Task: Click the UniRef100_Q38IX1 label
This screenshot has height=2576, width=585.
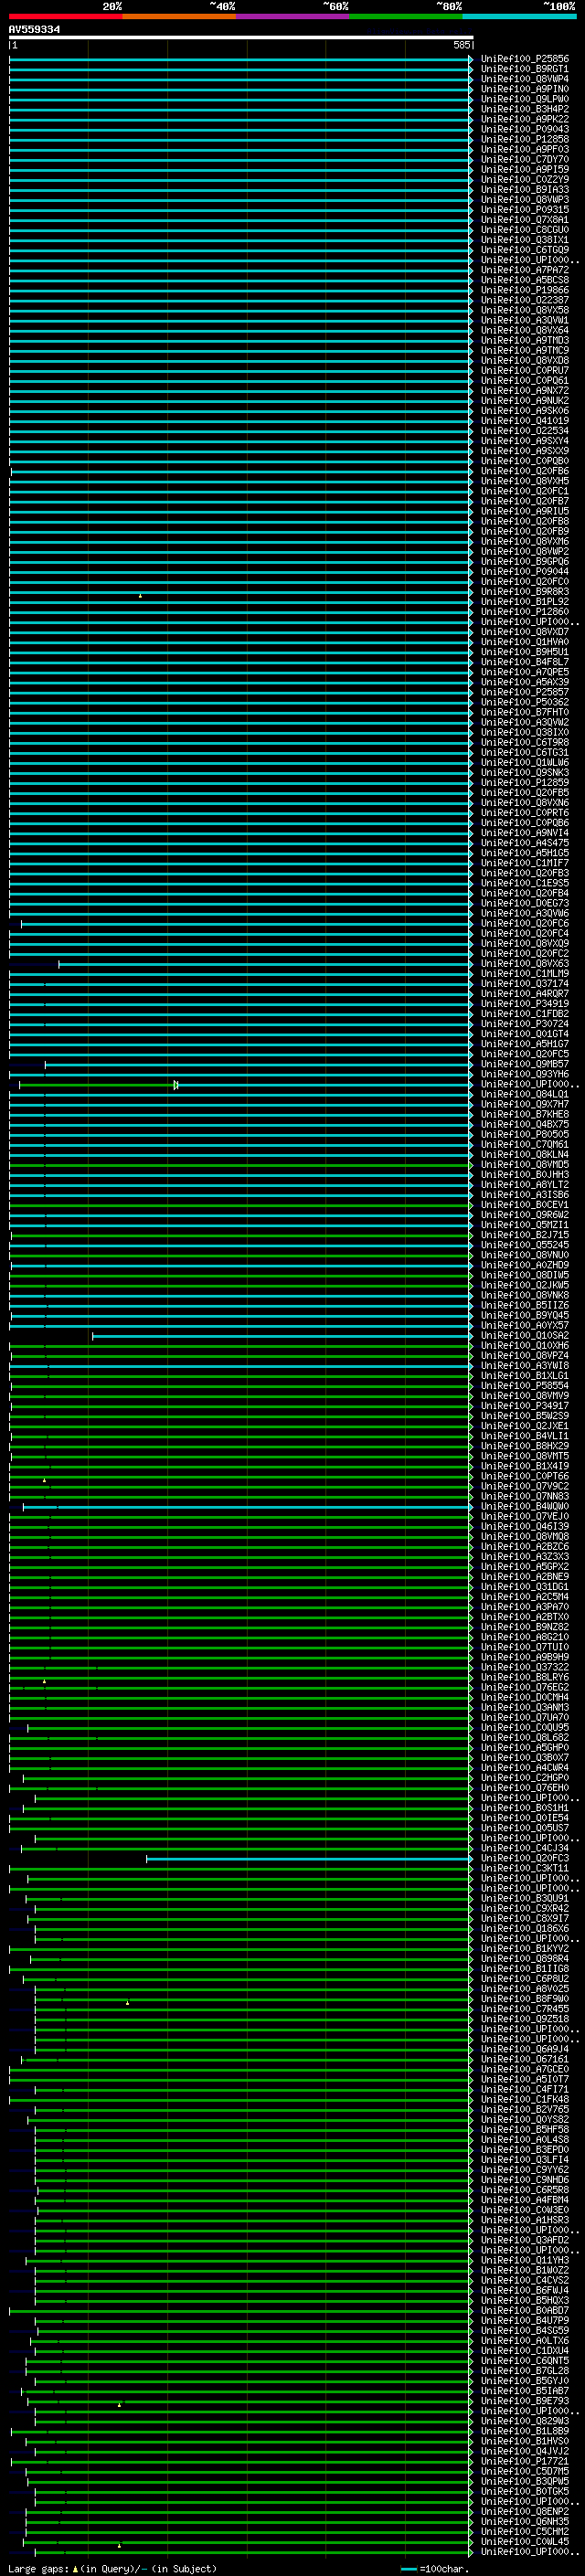Action: point(525,240)
